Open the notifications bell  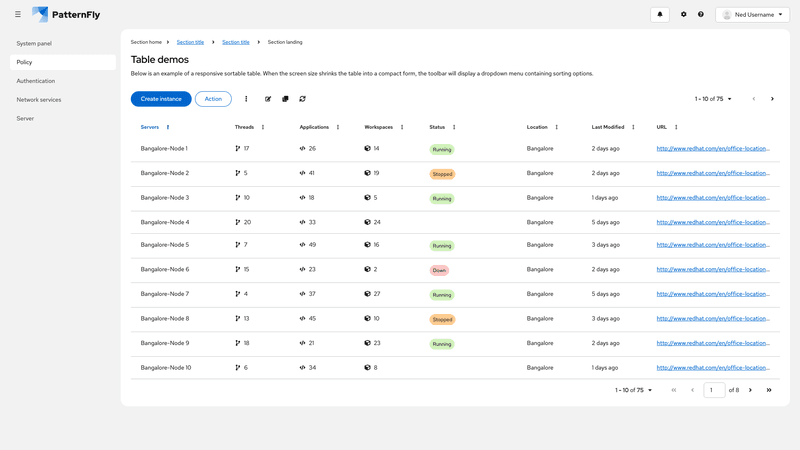click(x=659, y=15)
